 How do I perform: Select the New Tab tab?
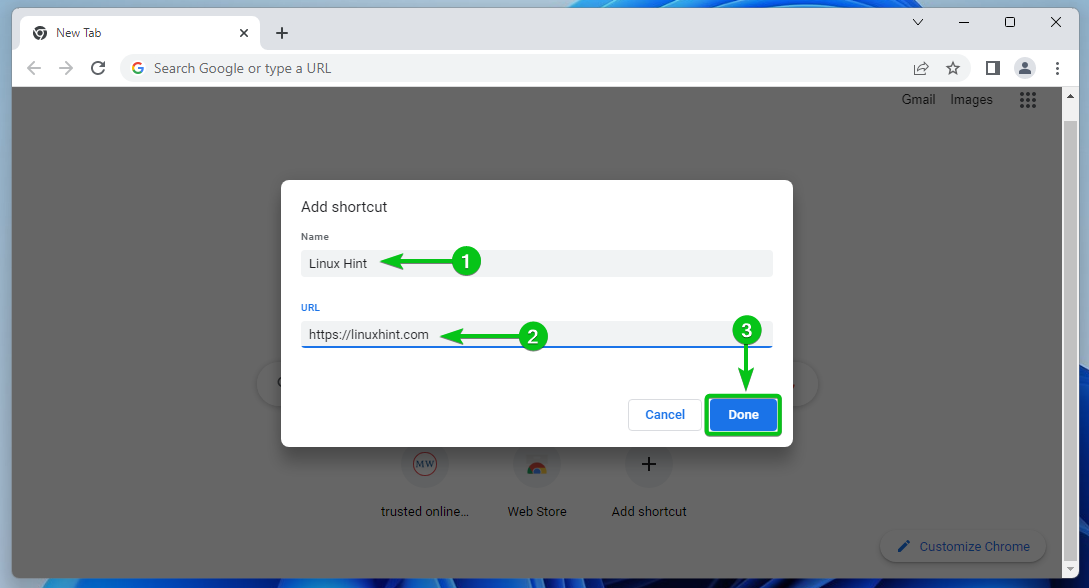click(140, 33)
